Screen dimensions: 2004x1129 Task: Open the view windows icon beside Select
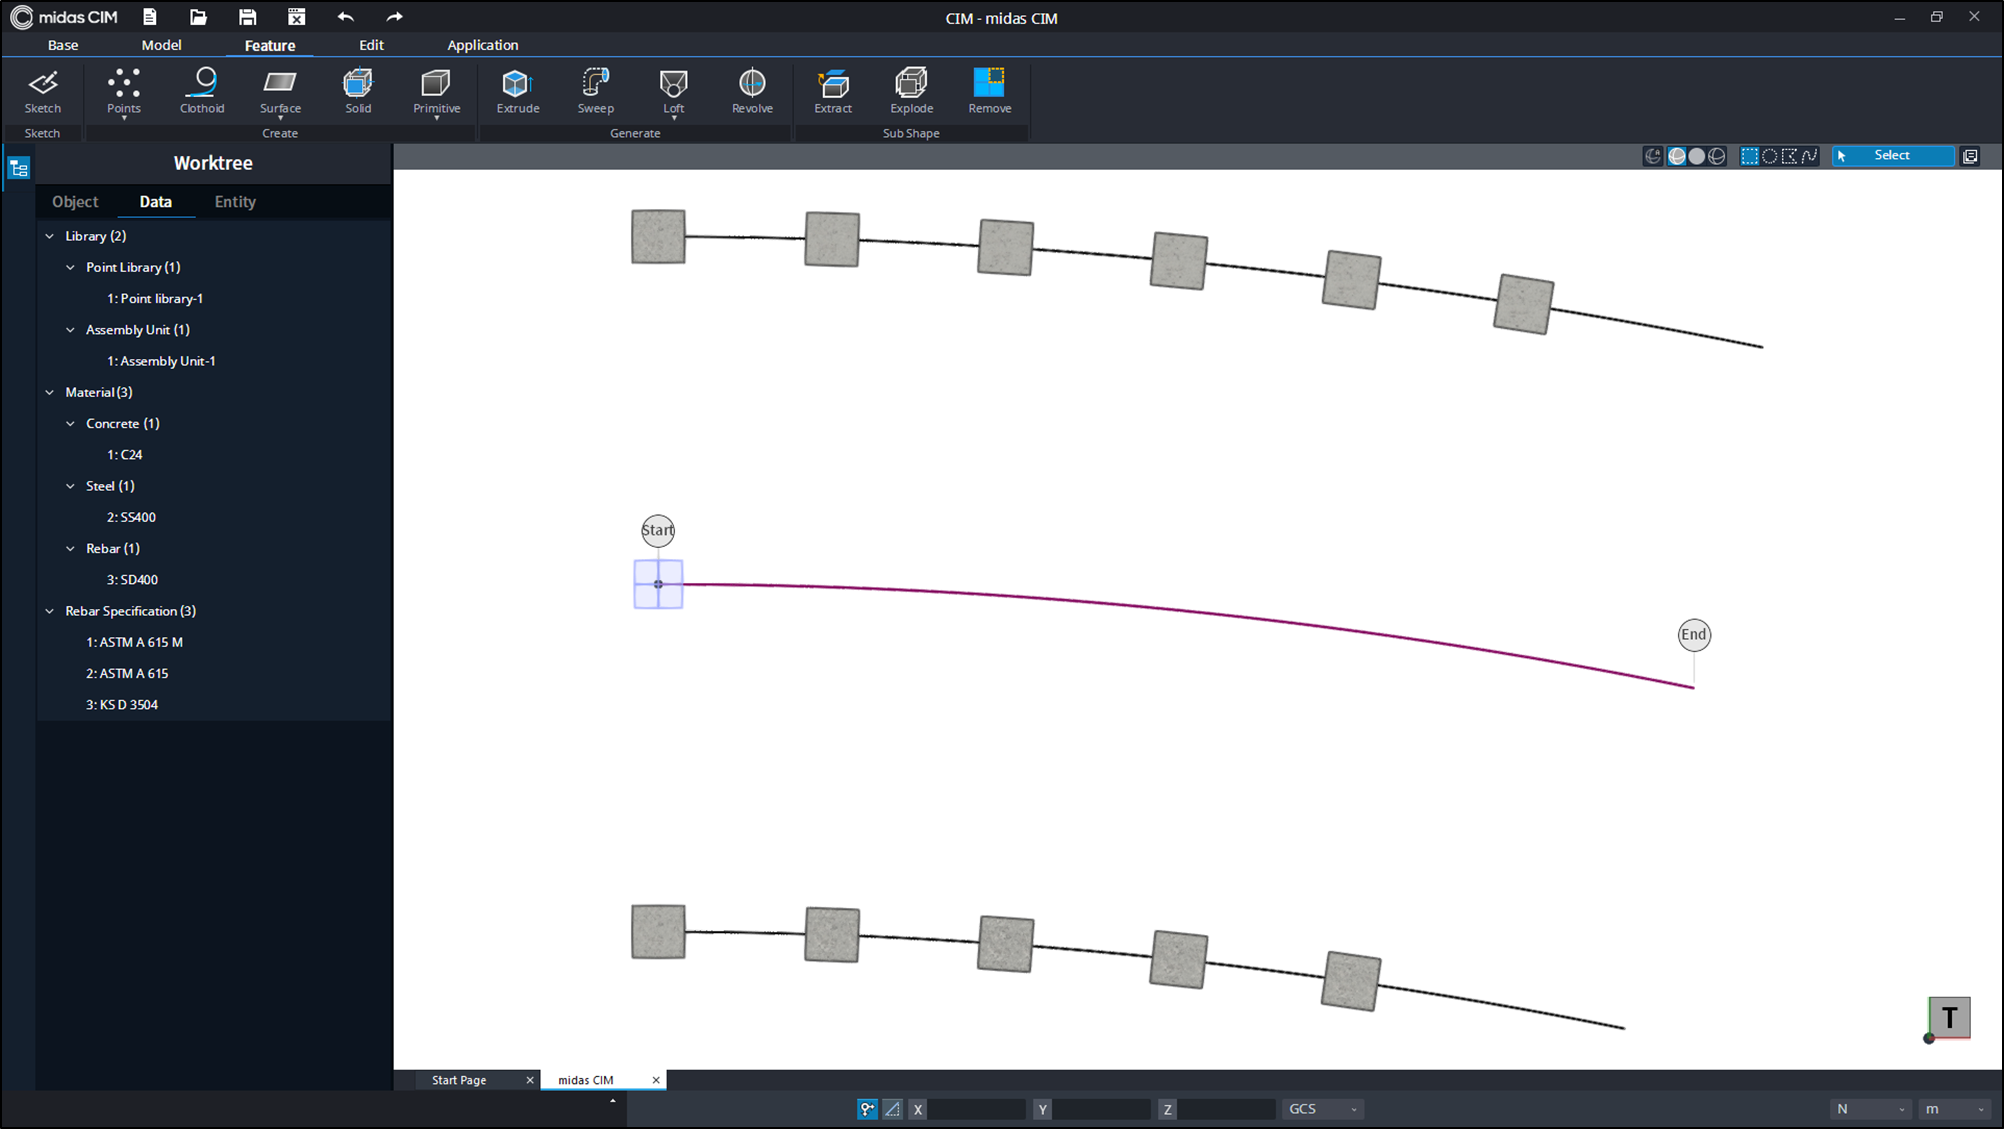tap(1970, 156)
